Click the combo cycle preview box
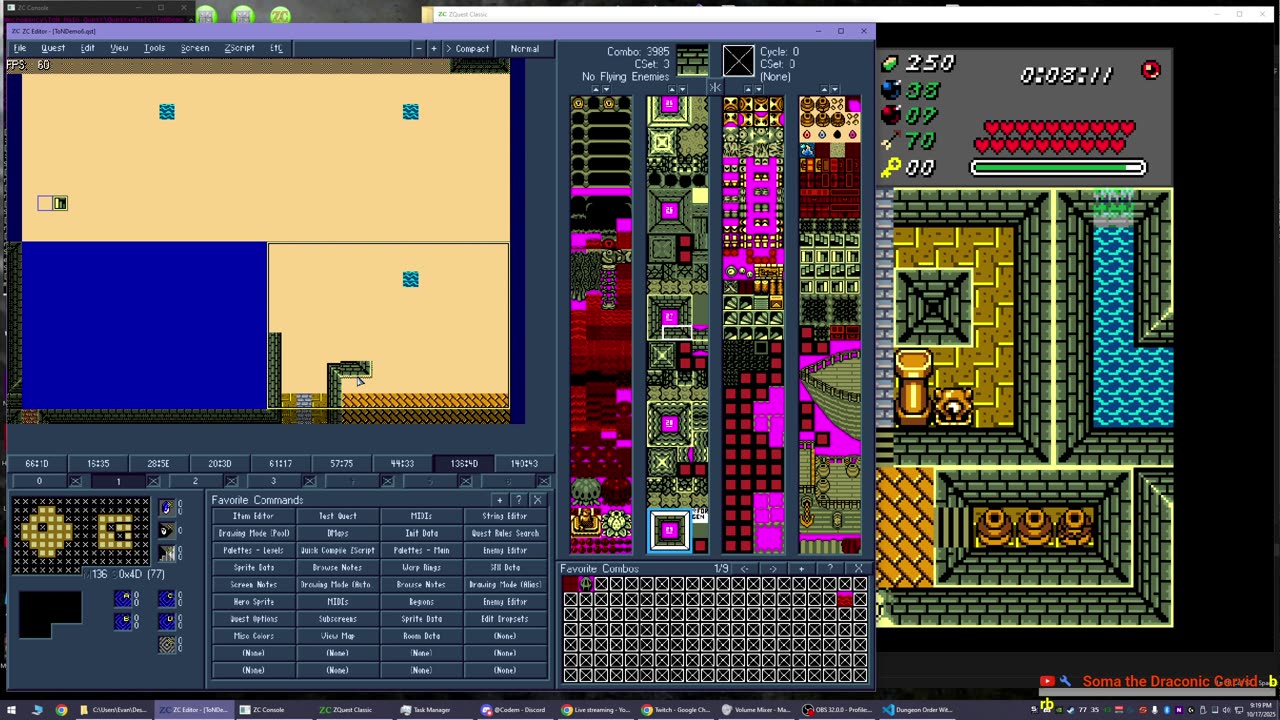The height and width of the screenshot is (720, 1280). (x=738, y=61)
